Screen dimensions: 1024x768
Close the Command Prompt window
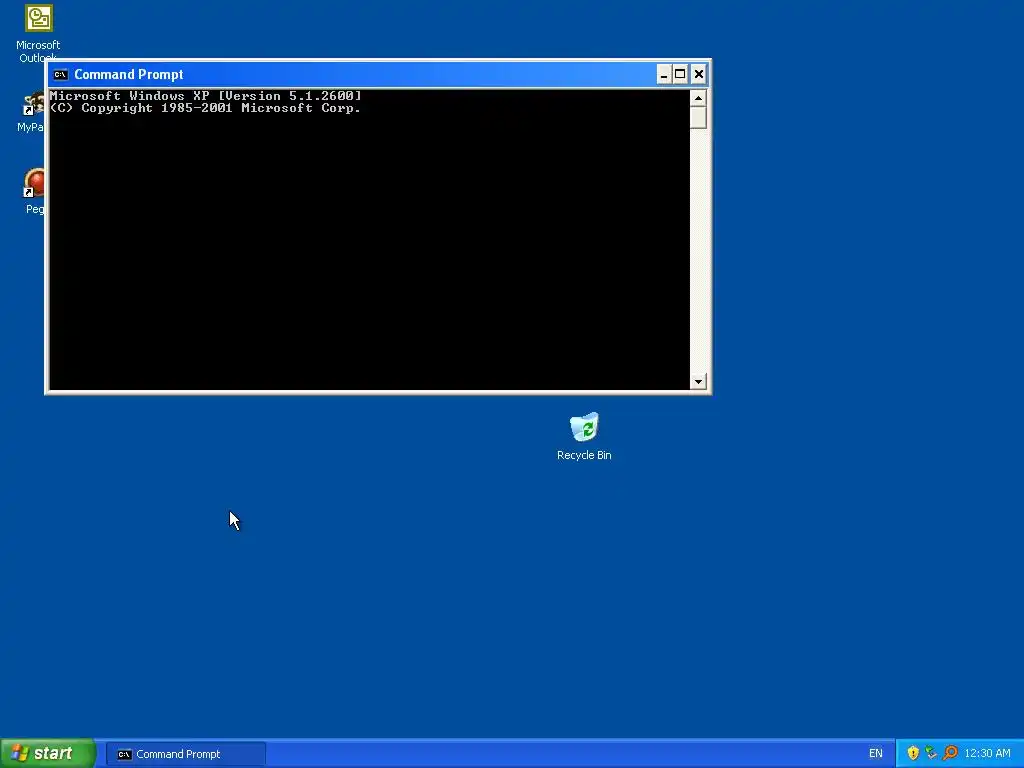pyautogui.click(x=698, y=74)
